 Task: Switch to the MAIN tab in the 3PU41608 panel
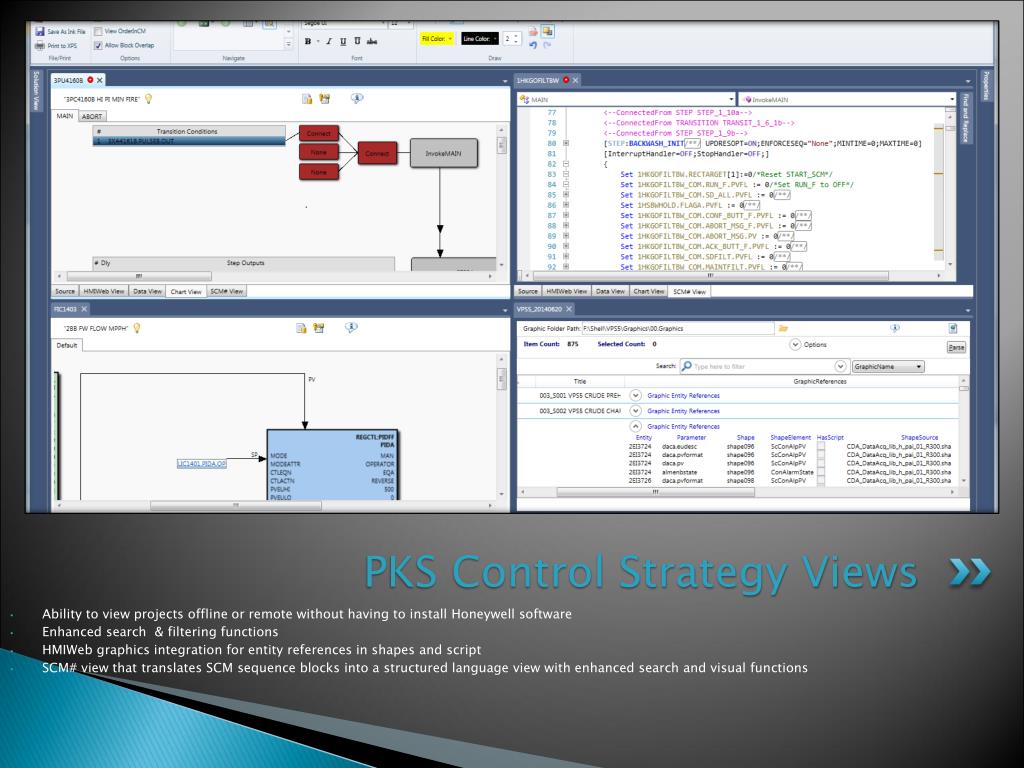coord(65,116)
